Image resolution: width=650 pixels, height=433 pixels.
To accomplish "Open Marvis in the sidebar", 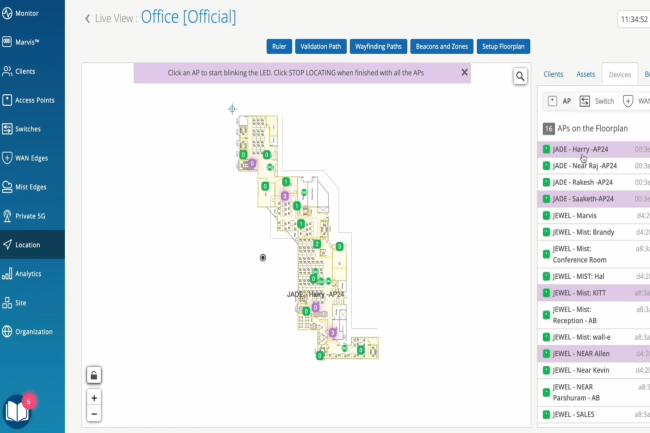I will tap(32, 42).
